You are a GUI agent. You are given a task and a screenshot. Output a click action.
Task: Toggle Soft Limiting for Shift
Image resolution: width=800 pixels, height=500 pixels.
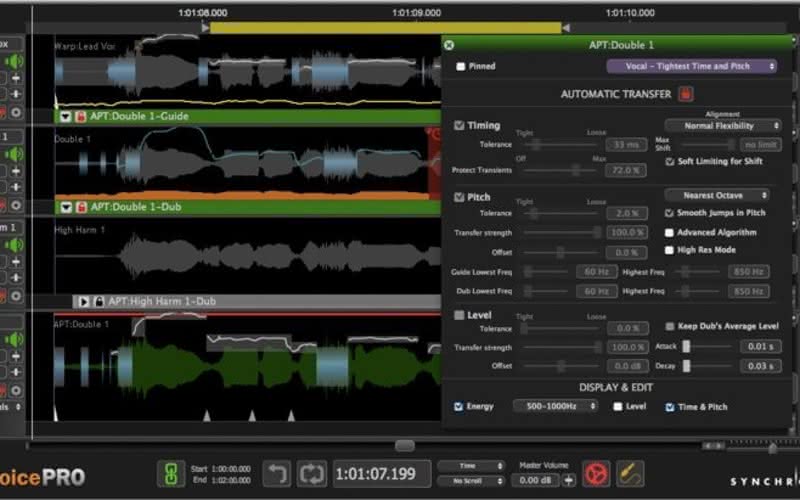[x=670, y=162]
